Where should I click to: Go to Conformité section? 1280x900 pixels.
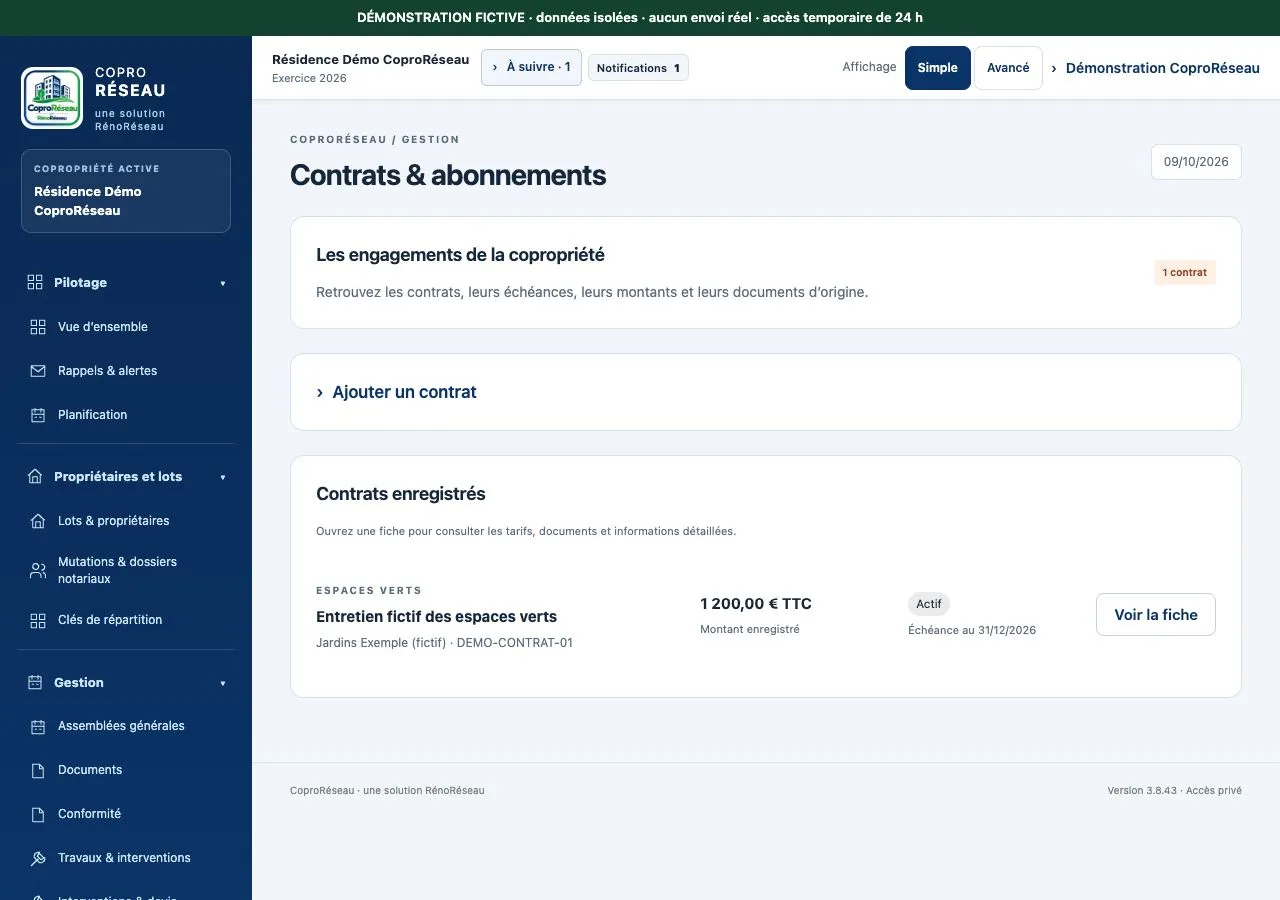126,814
